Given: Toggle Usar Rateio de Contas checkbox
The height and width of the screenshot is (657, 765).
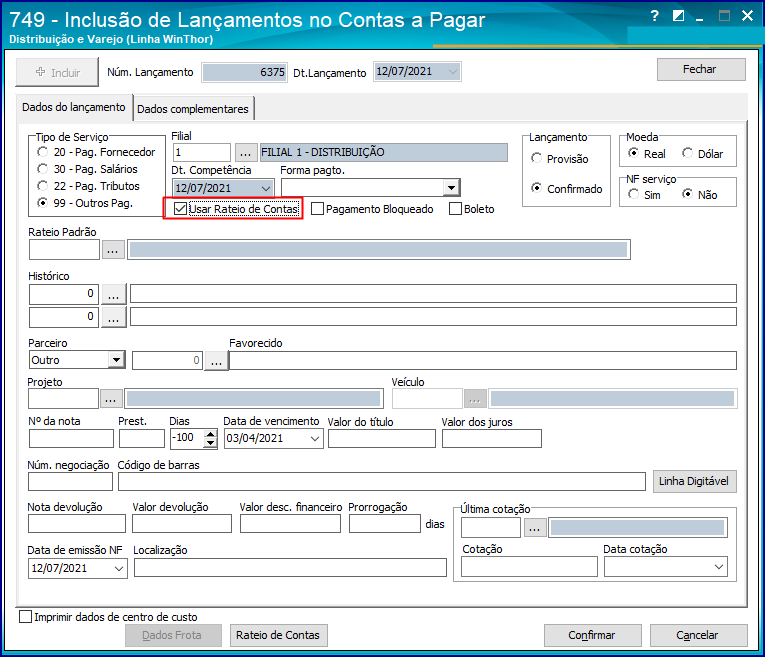Looking at the screenshot, I should (x=181, y=209).
